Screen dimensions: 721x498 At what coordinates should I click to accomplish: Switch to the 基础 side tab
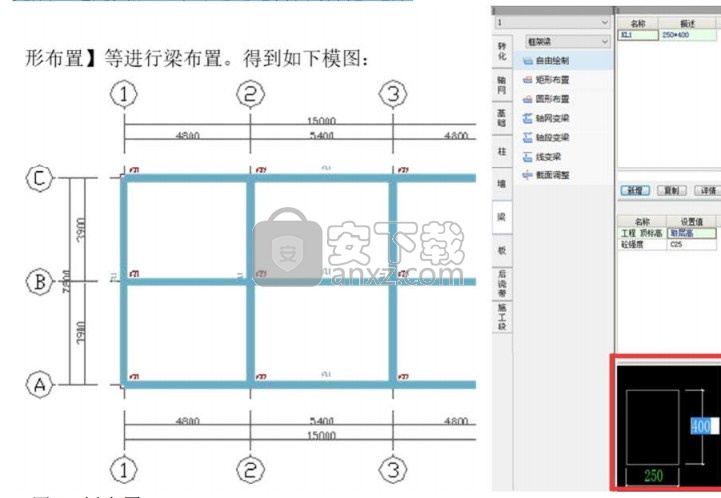coord(502,118)
